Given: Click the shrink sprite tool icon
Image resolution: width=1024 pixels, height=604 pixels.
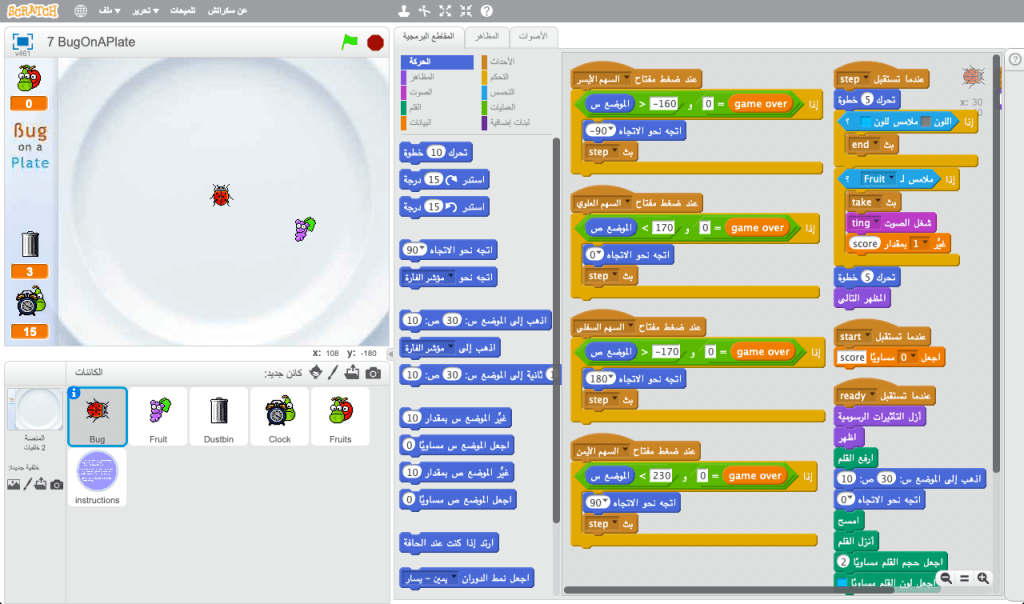Looking at the screenshot, I should [465, 11].
